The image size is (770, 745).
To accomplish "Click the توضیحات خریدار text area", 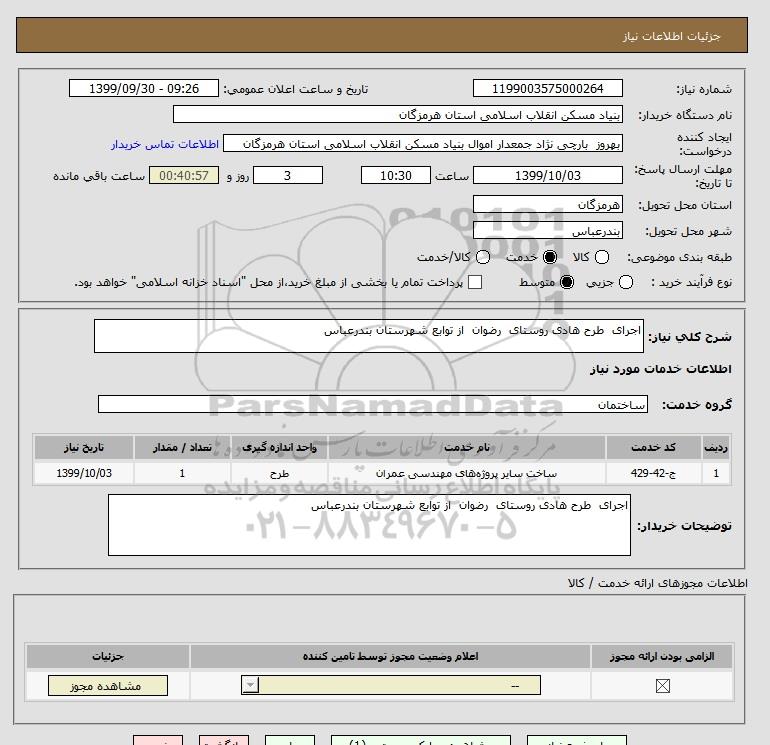I will click(x=369, y=525).
